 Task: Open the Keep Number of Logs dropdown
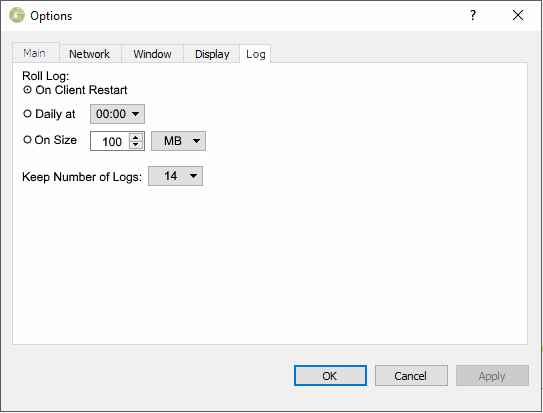[x=176, y=176]
